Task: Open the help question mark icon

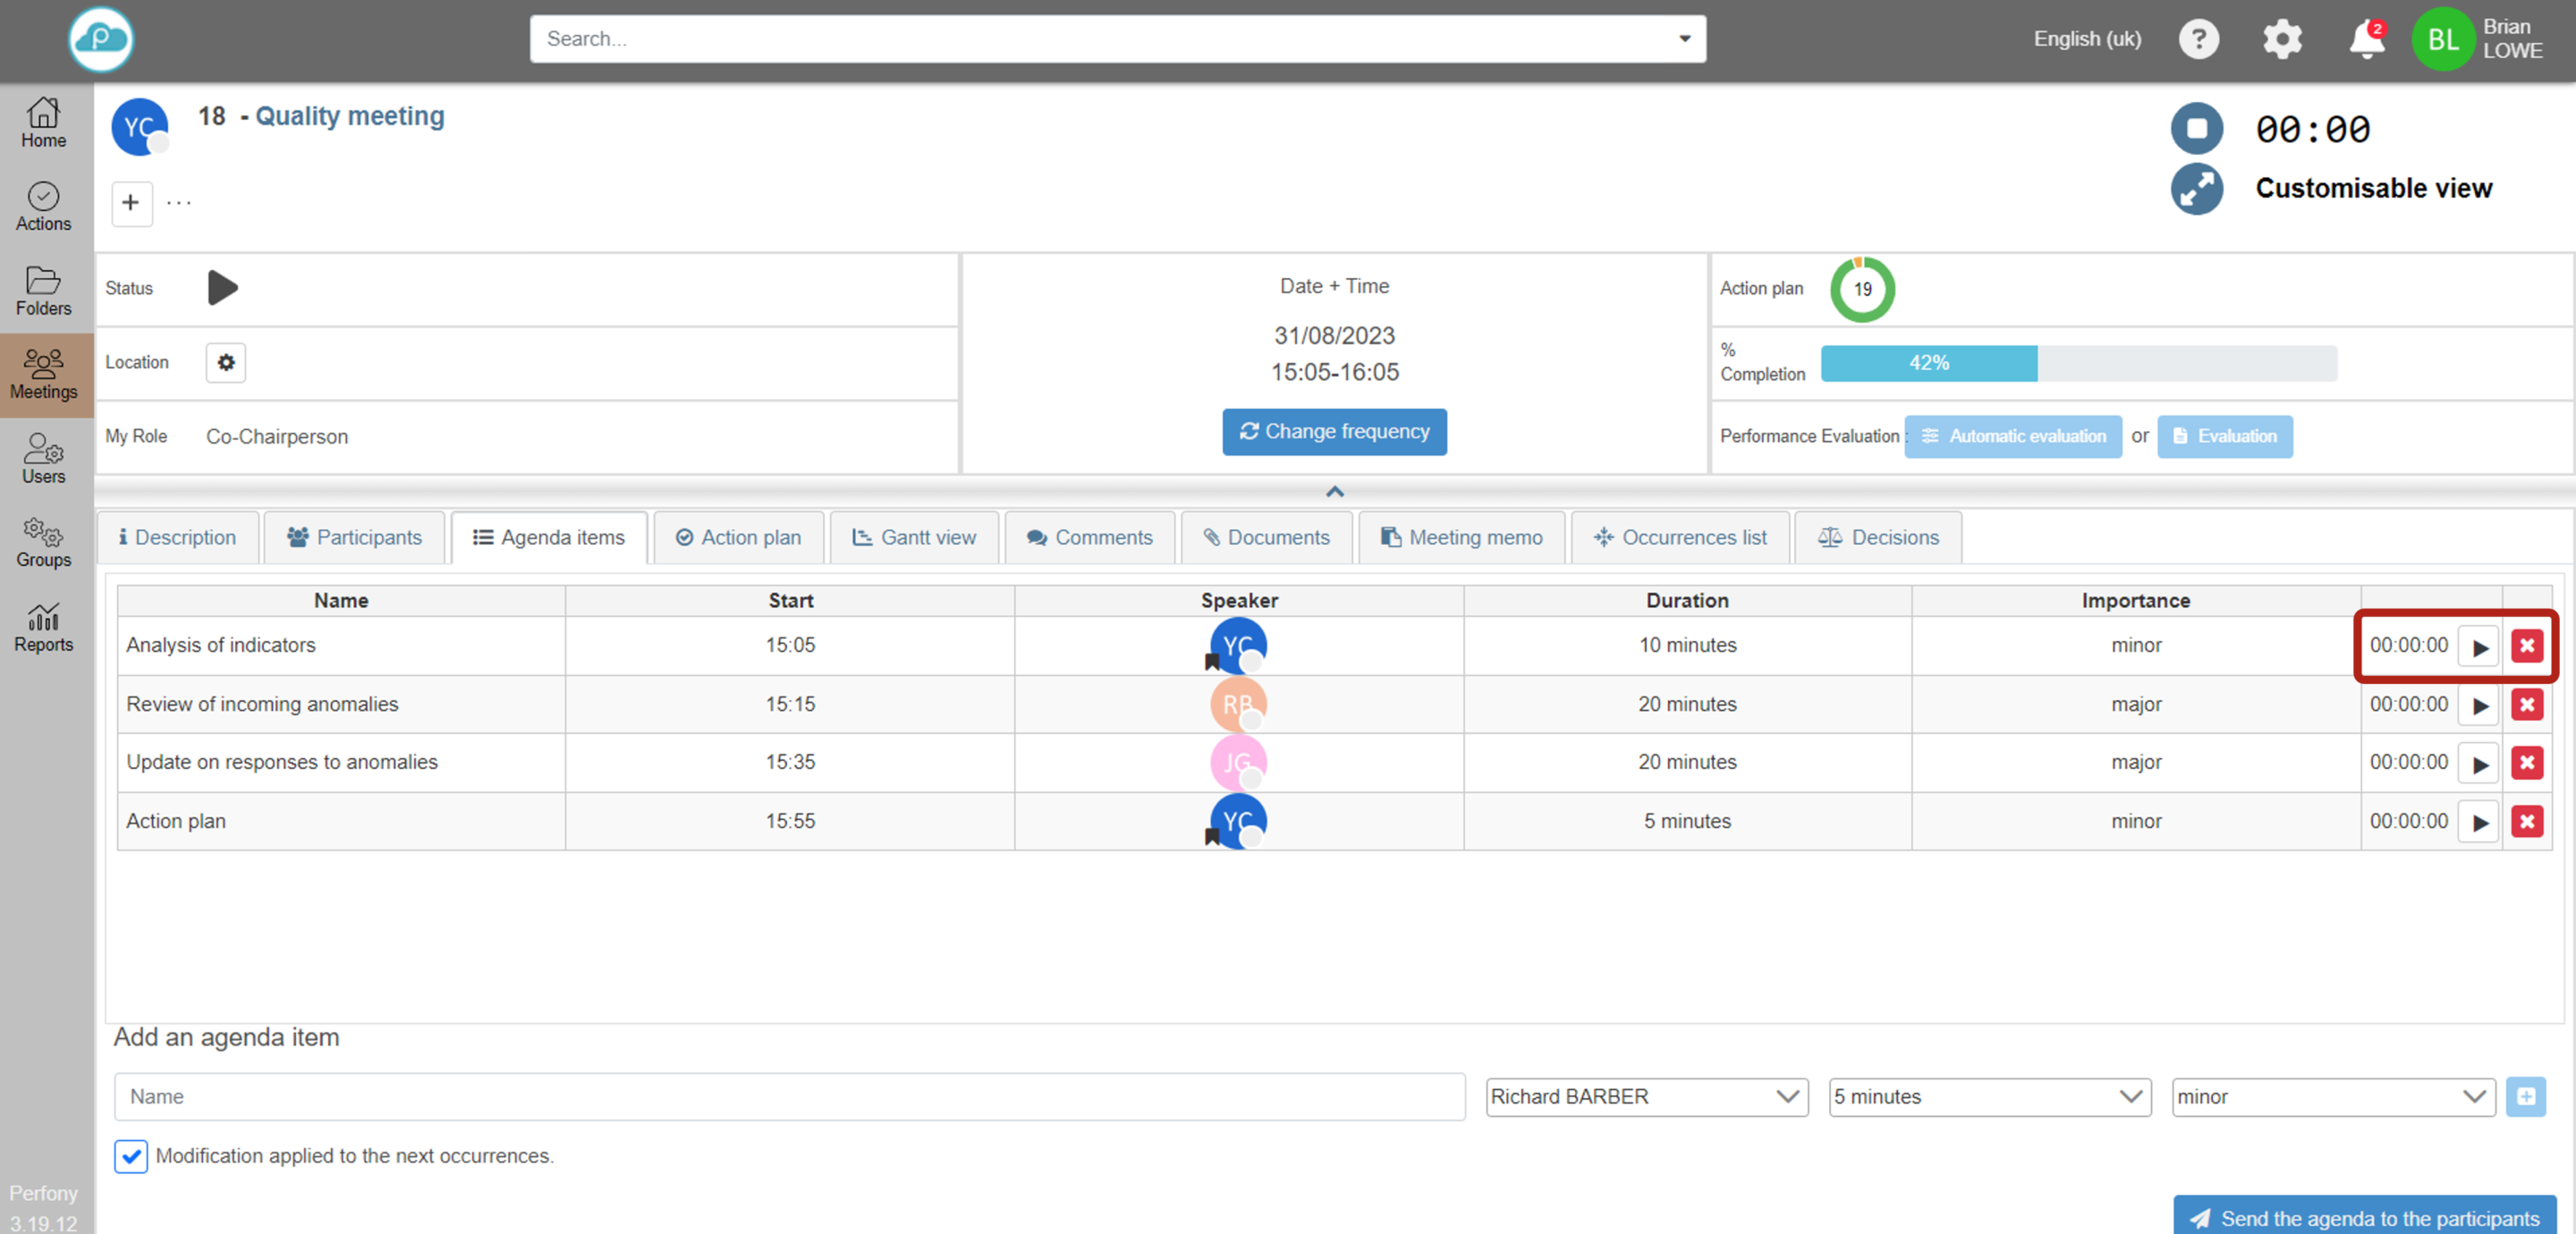Action: point(2198,40)
